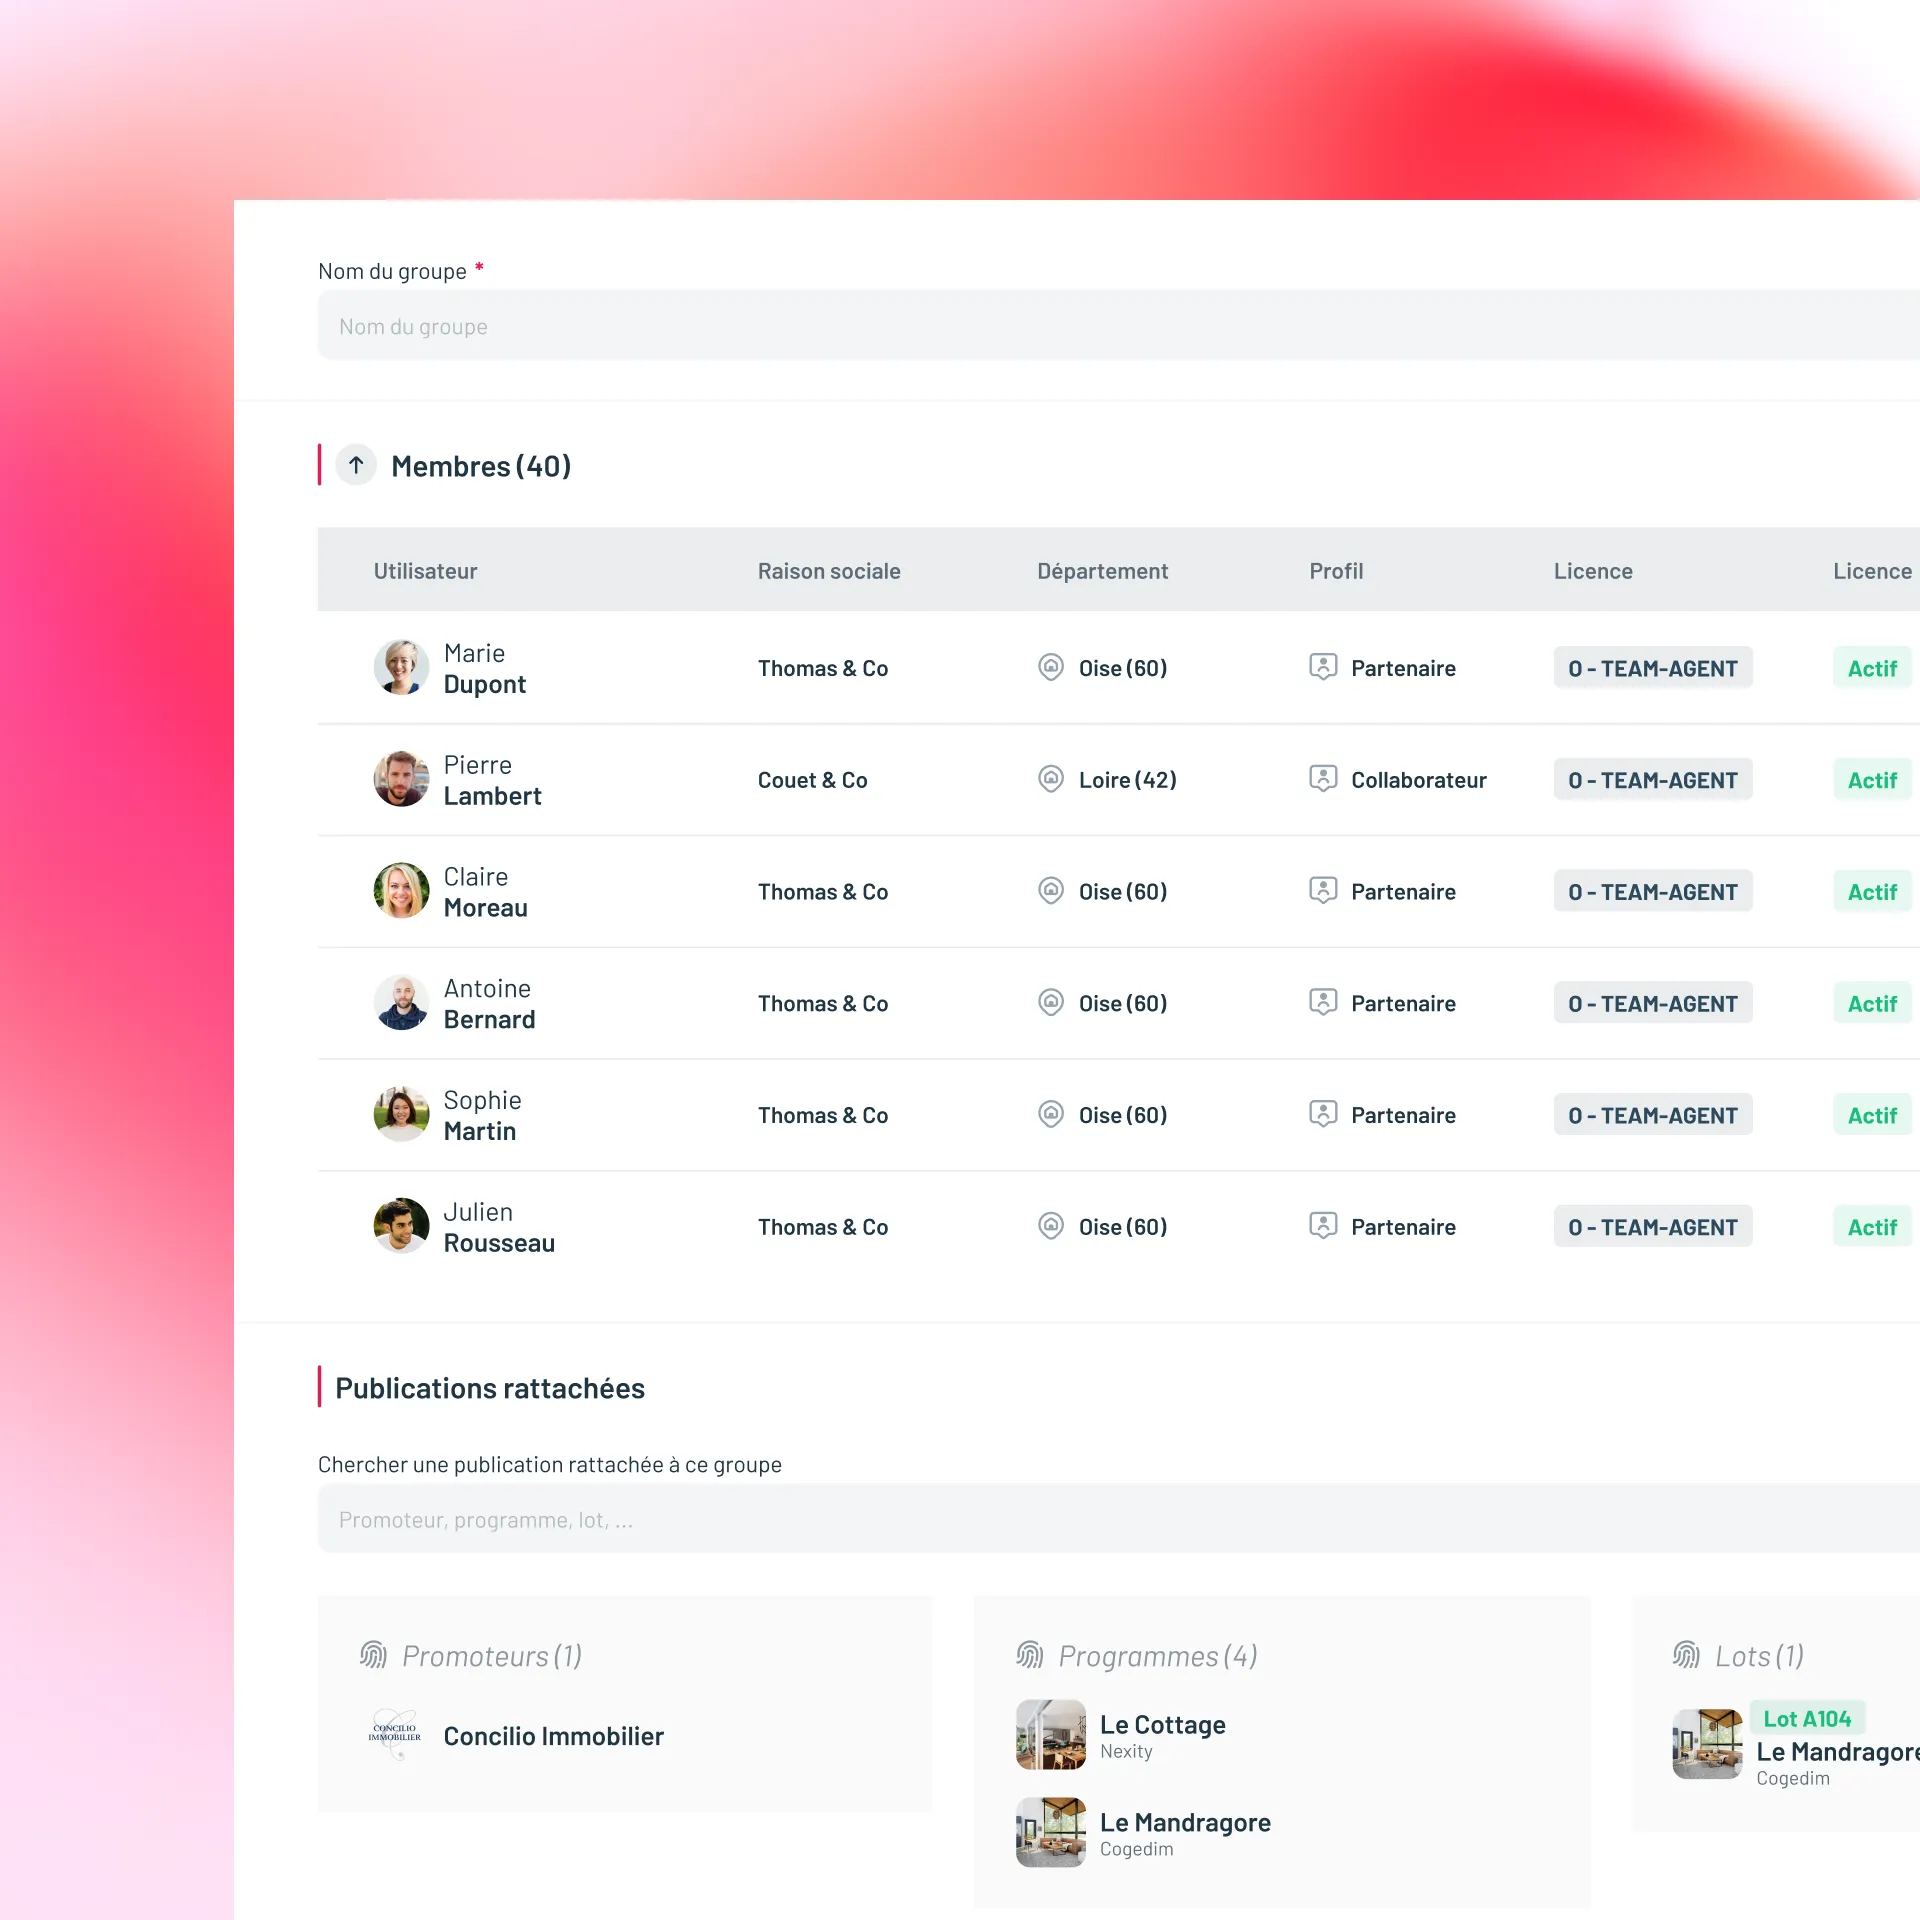Open Marie Dupont's avatar
Viewport: 1920px width, 1920px height.
[401, 668]
